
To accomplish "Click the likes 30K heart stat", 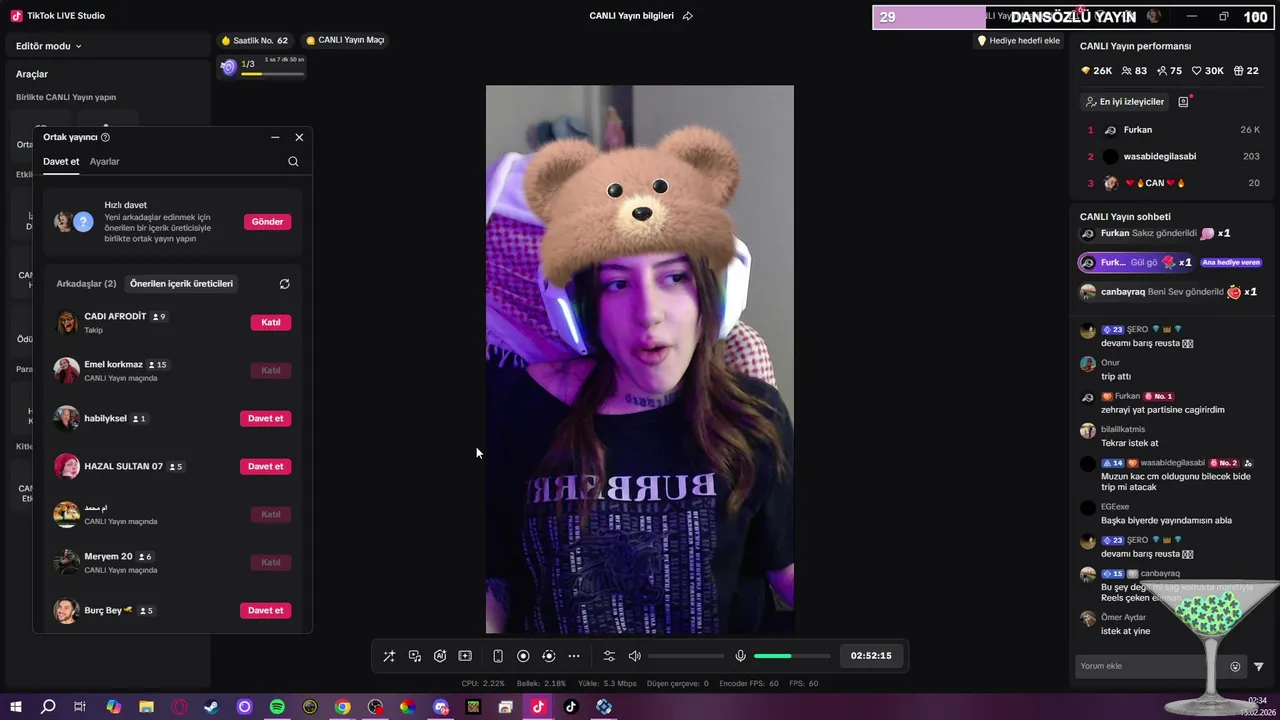I will pyautogui.click(x=1208, y=71).
